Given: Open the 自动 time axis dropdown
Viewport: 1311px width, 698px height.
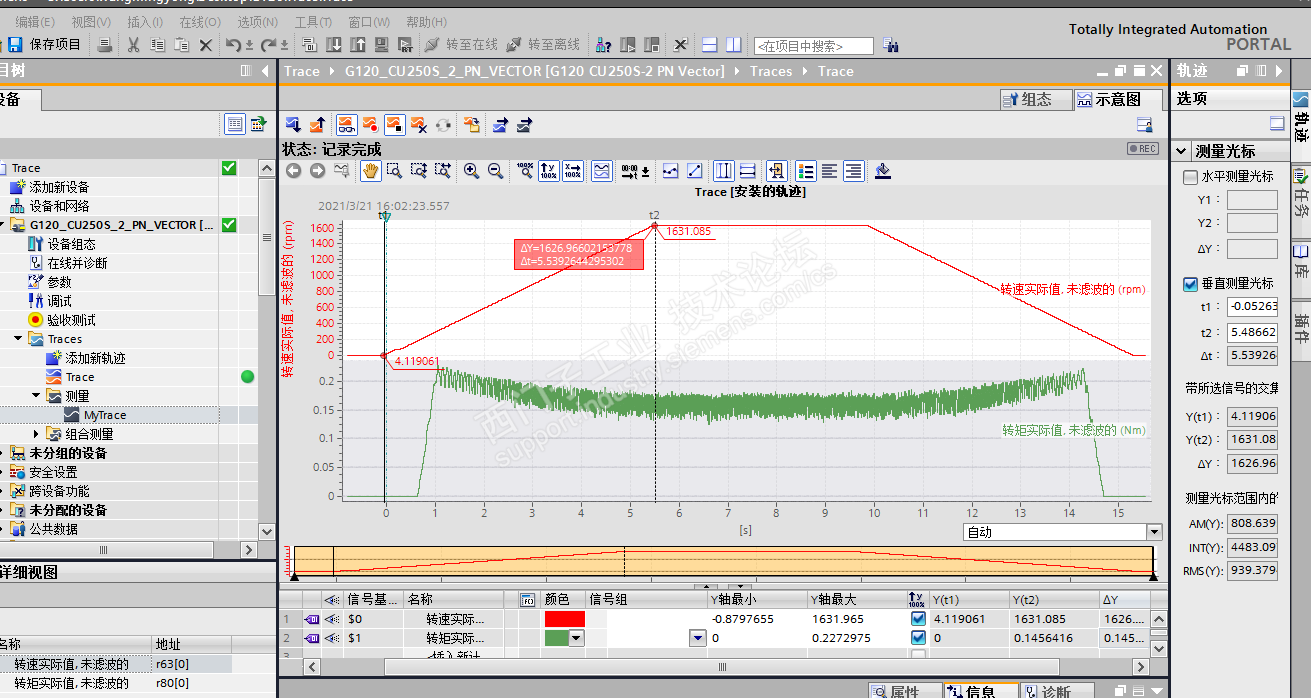Looking at the screenshot, I should (1154, 532).
